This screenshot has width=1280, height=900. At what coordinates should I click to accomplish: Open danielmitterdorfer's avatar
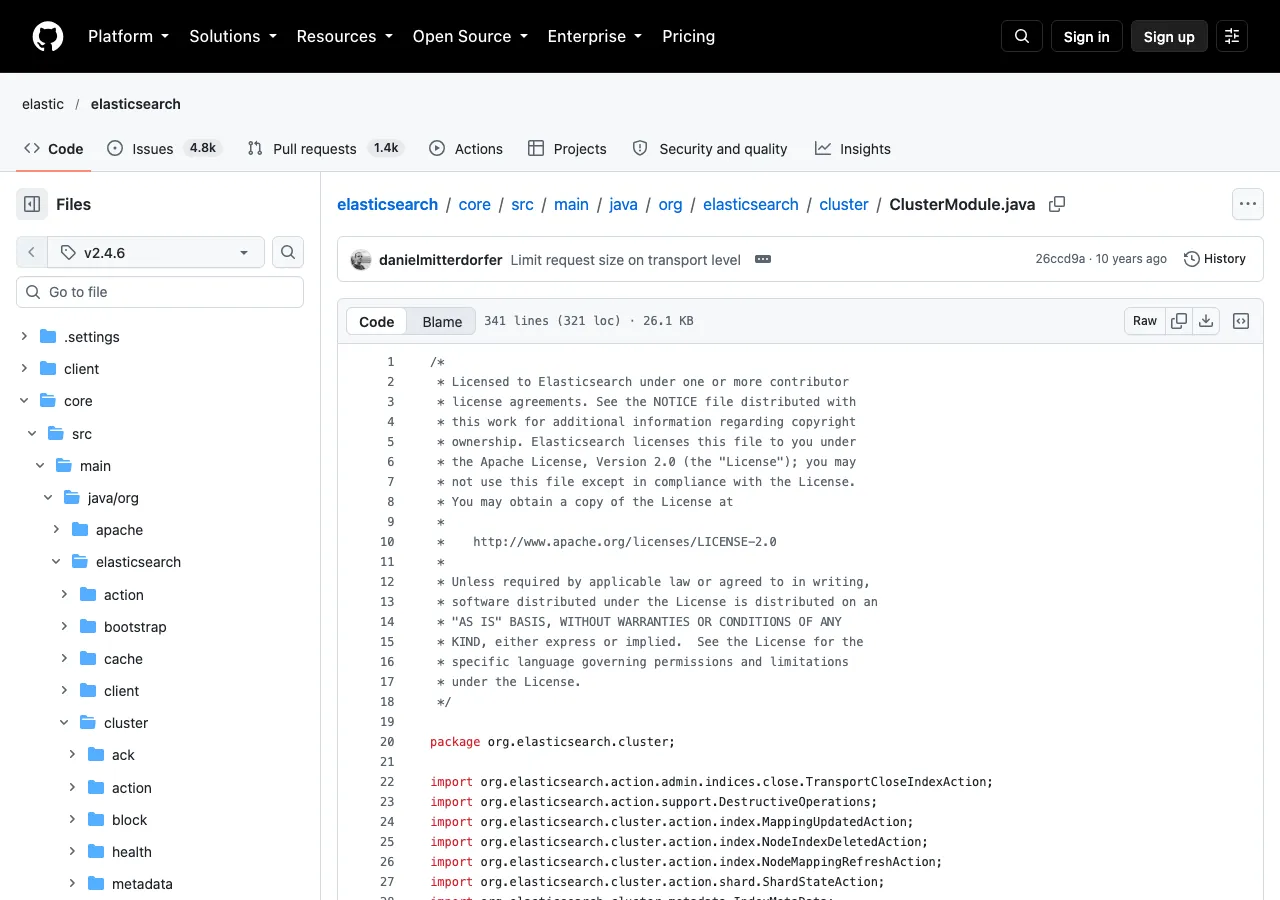pyautogui.click(x=361, y=260)
